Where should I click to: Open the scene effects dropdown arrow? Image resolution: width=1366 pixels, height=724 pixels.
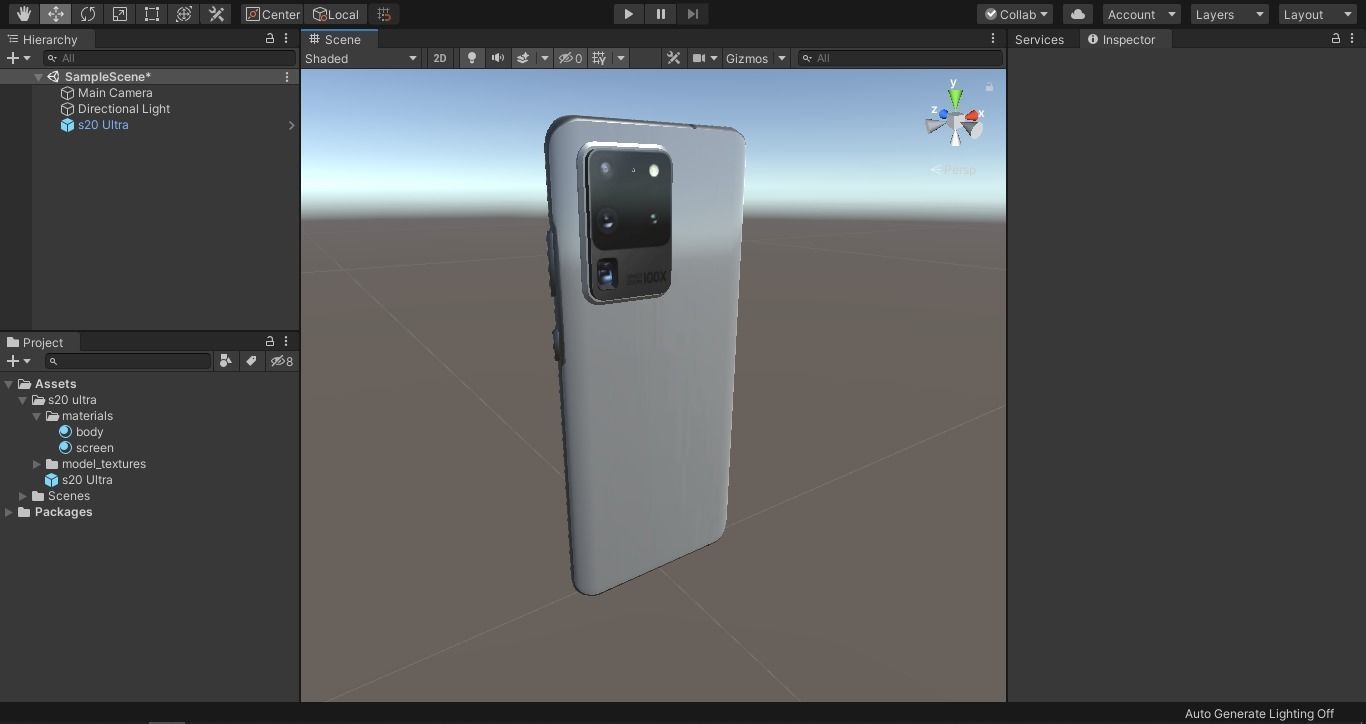click(545, 58)
